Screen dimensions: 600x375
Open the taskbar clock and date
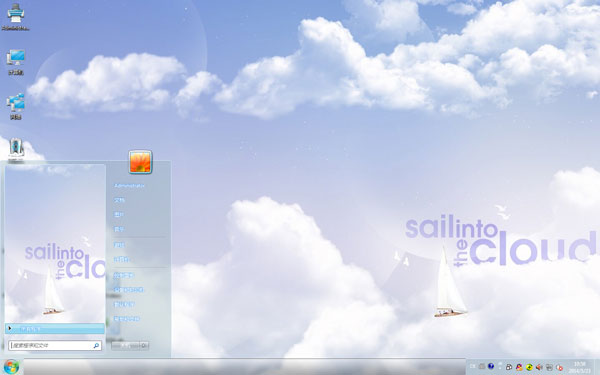[x=579, y=367]
